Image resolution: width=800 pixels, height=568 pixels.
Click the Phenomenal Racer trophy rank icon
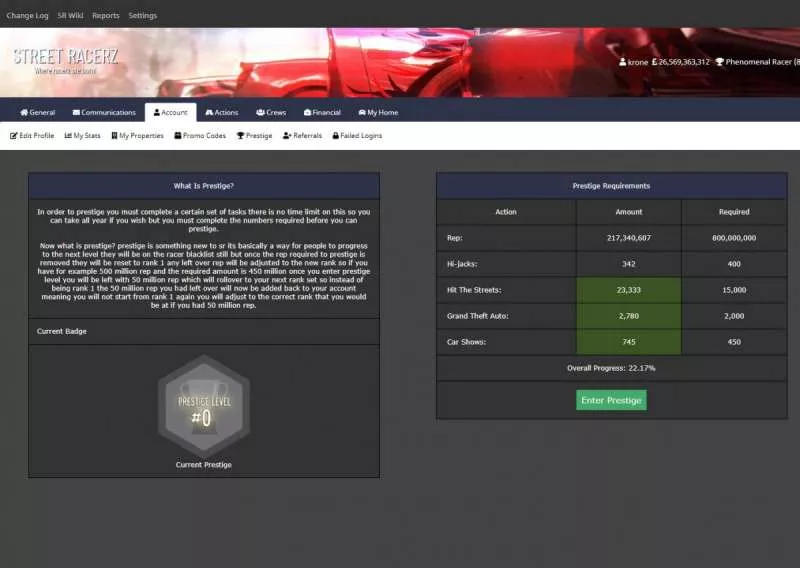(x=719, y=62)
